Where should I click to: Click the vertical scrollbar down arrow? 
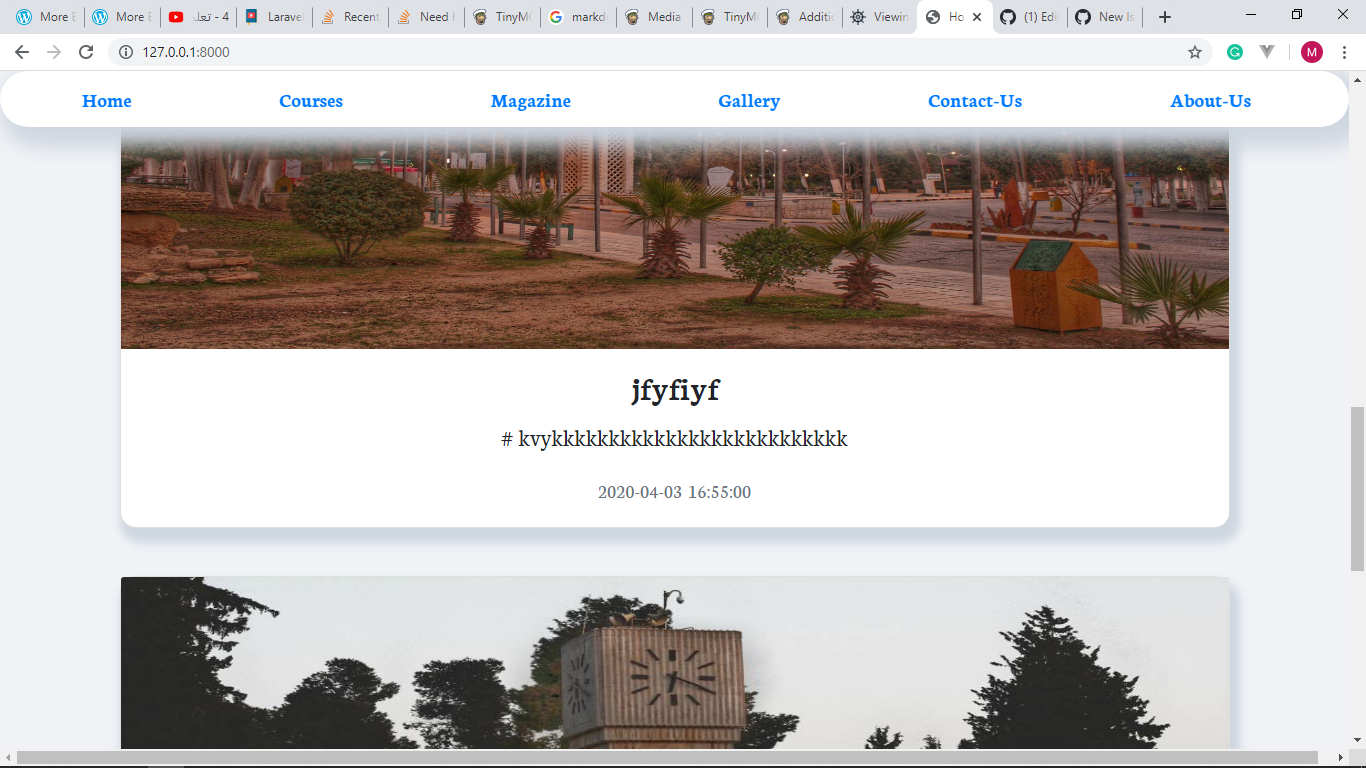(x=1357, y=741)
